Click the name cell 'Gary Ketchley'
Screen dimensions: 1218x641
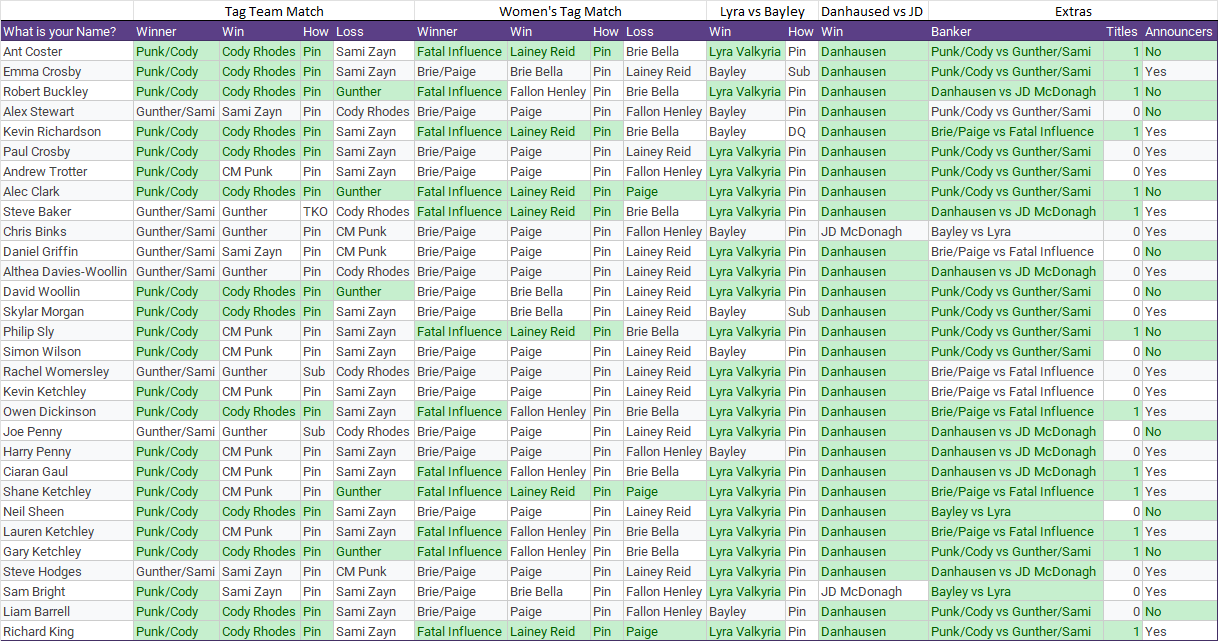click(x=67, y=551)
